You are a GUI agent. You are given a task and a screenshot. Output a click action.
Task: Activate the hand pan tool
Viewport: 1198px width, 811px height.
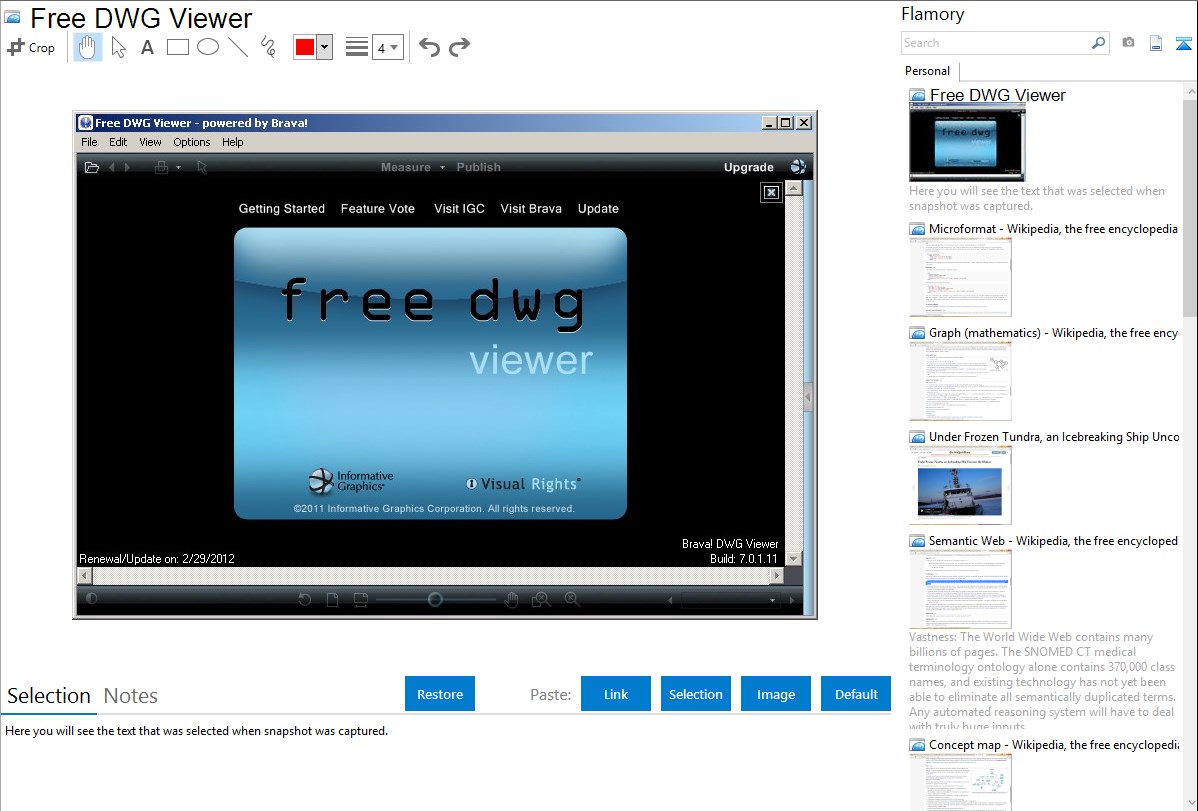(x=87, y=47)
